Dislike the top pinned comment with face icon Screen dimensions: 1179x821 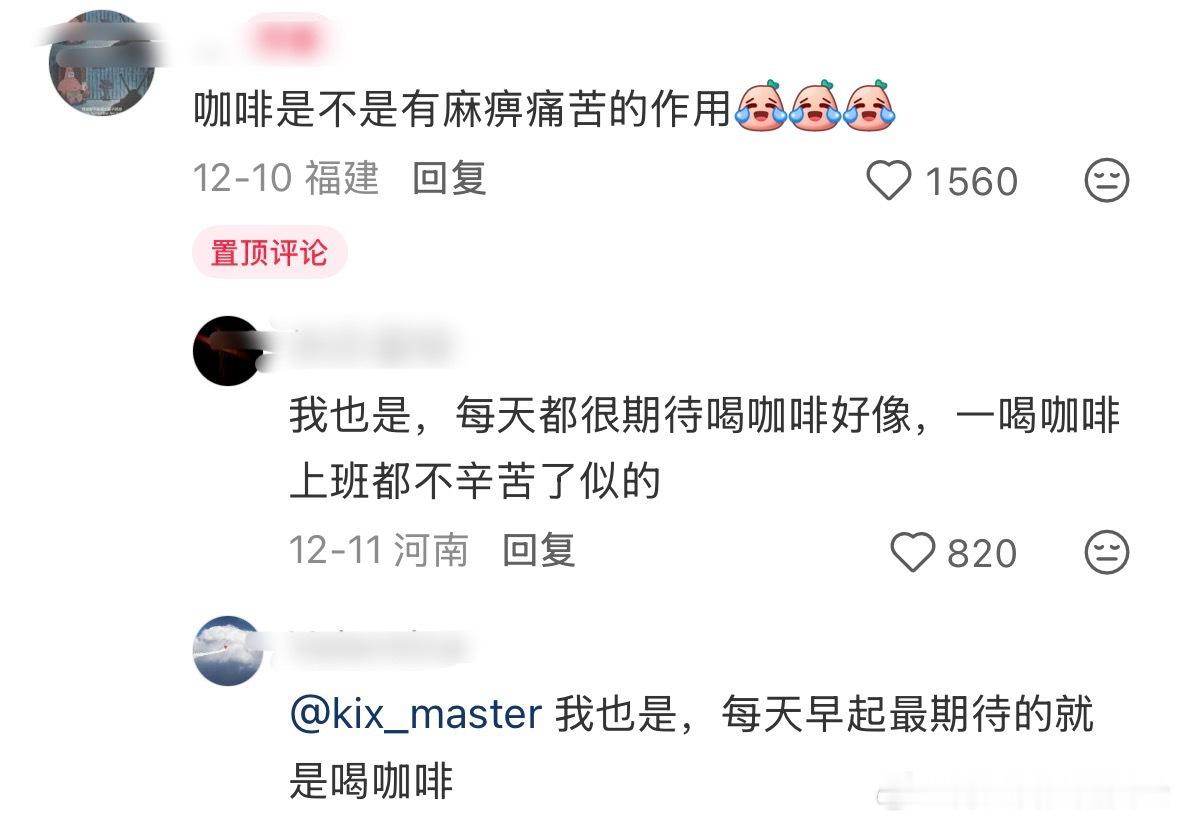point(1107,180)
